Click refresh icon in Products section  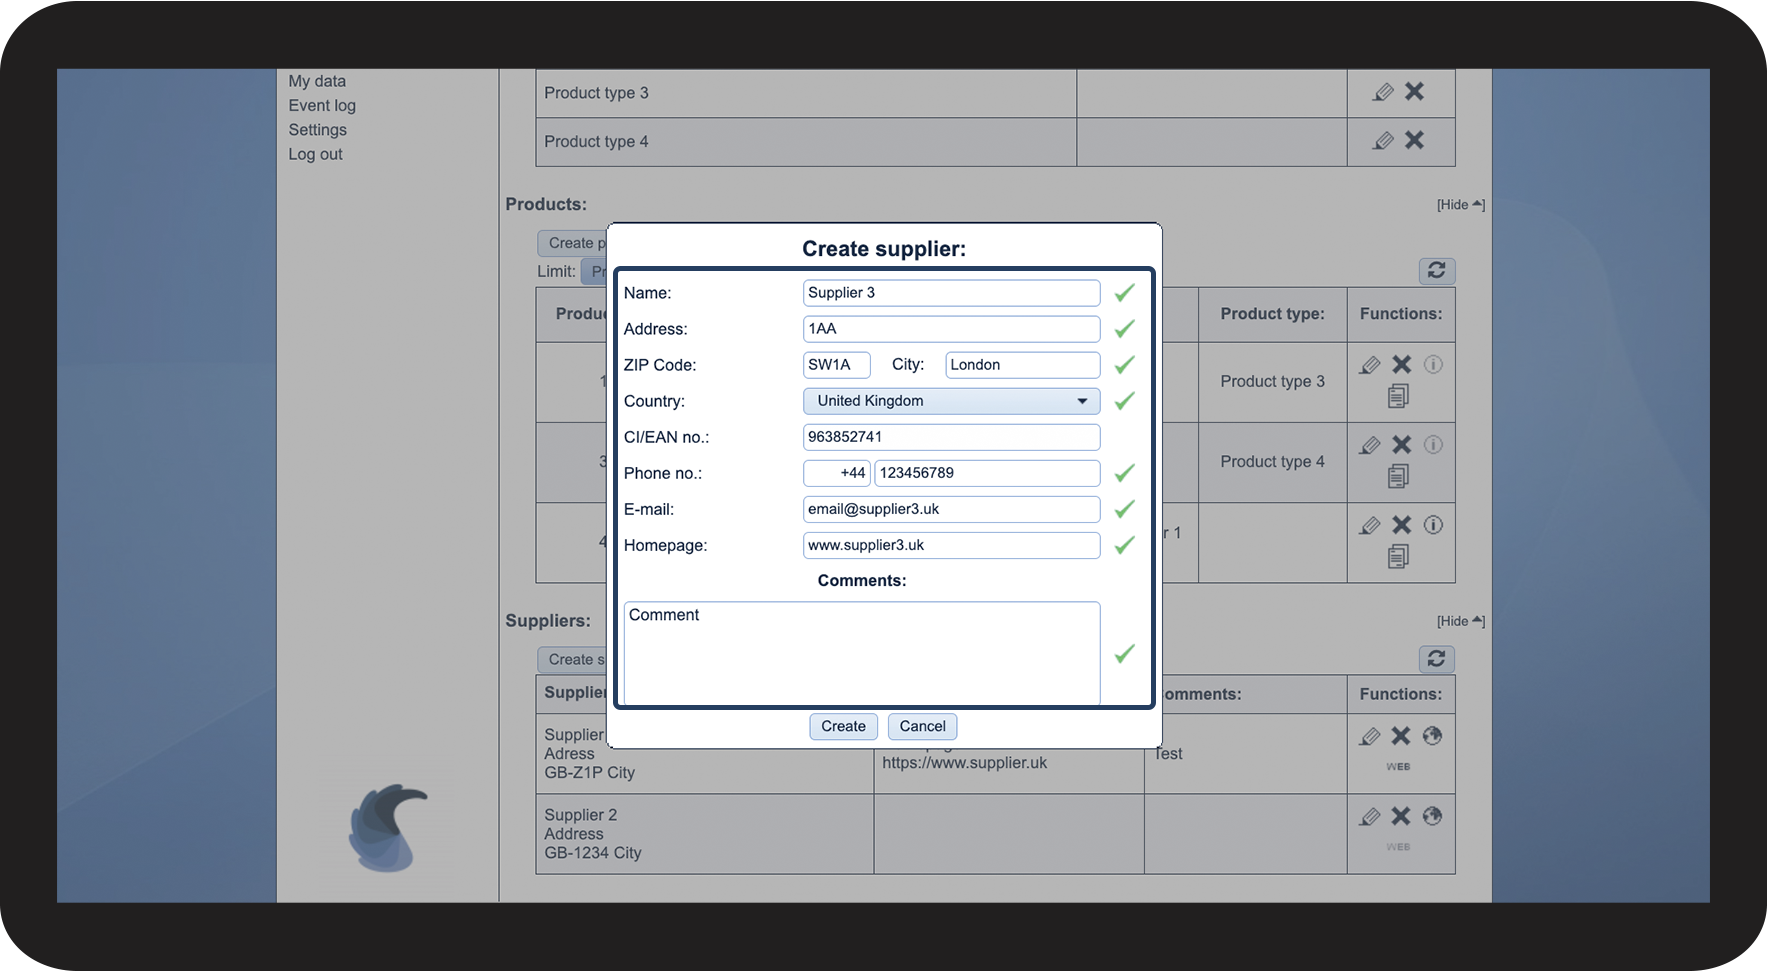[x=1436, y=271]
